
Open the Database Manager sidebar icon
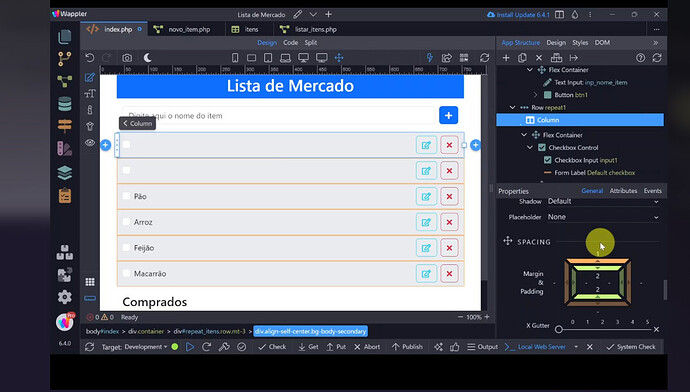tap(65, 104)
